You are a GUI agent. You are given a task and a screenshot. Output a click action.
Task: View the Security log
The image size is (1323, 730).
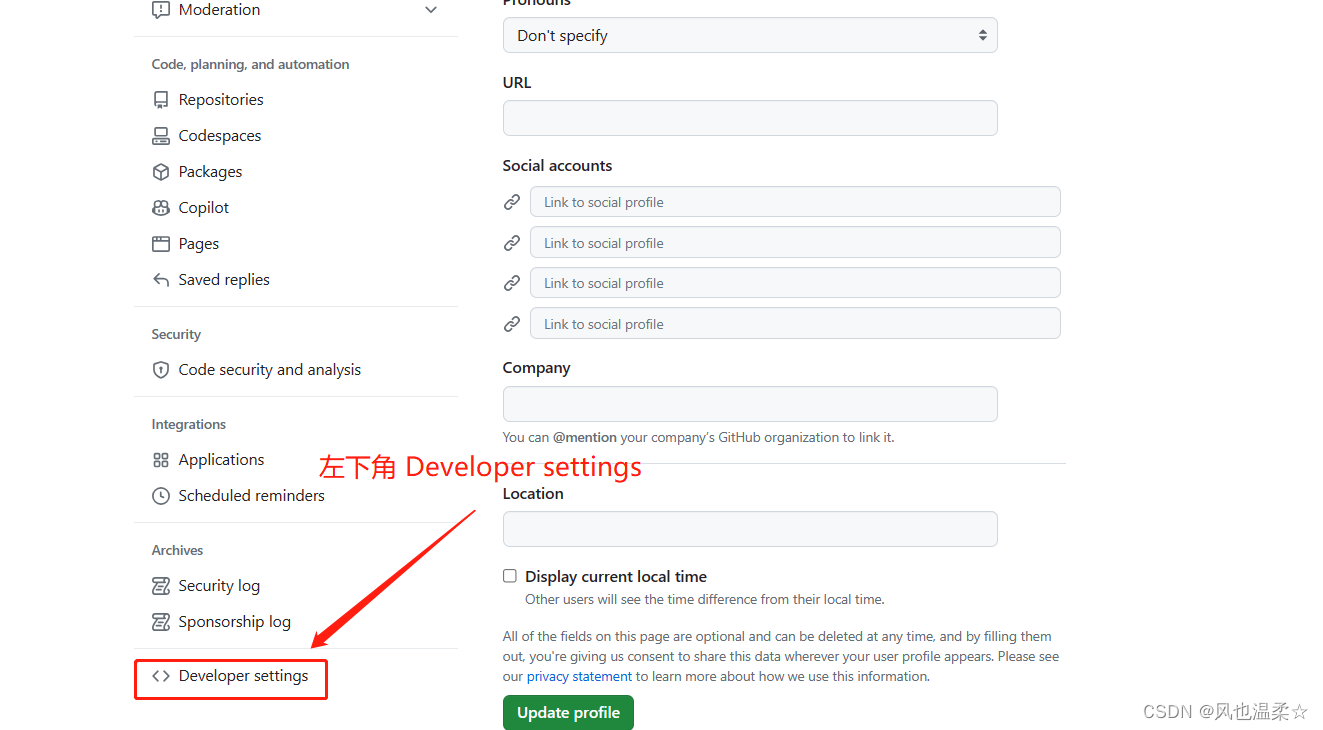click(x=219, y=586)
